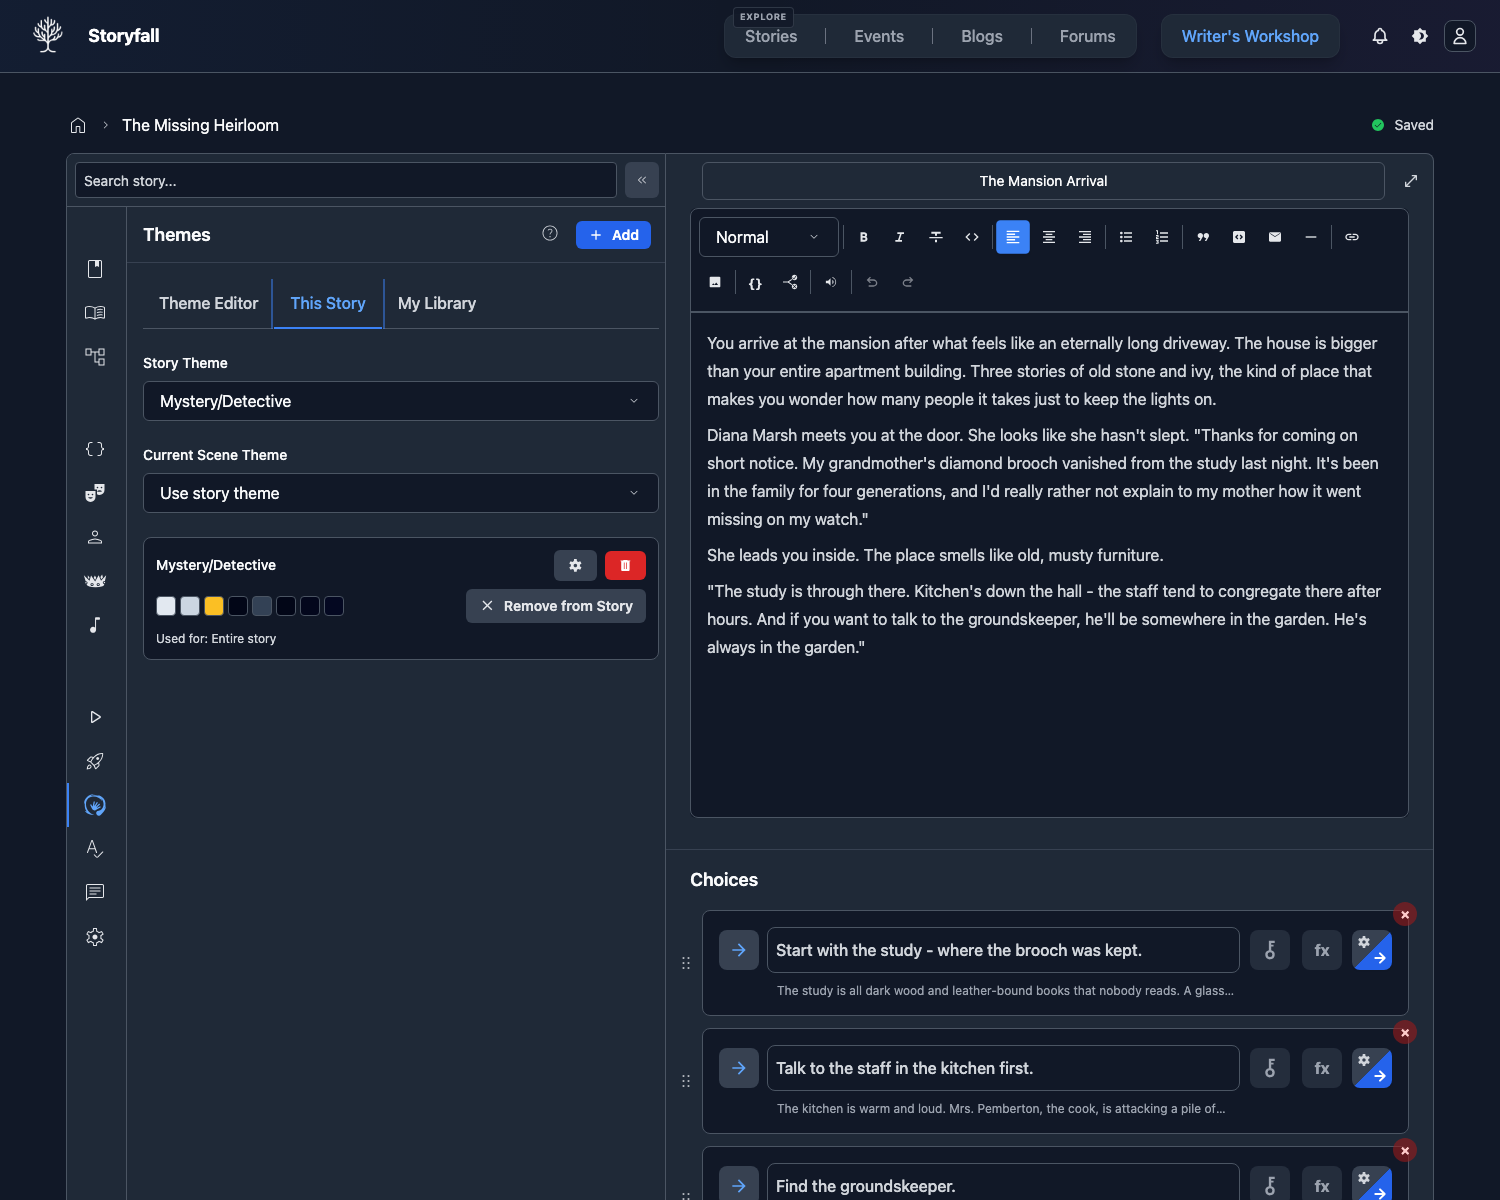The image size is (1500, 1200).
Task: Toggle the theme mode icon in the navbar
Action: pos(1420,36)
